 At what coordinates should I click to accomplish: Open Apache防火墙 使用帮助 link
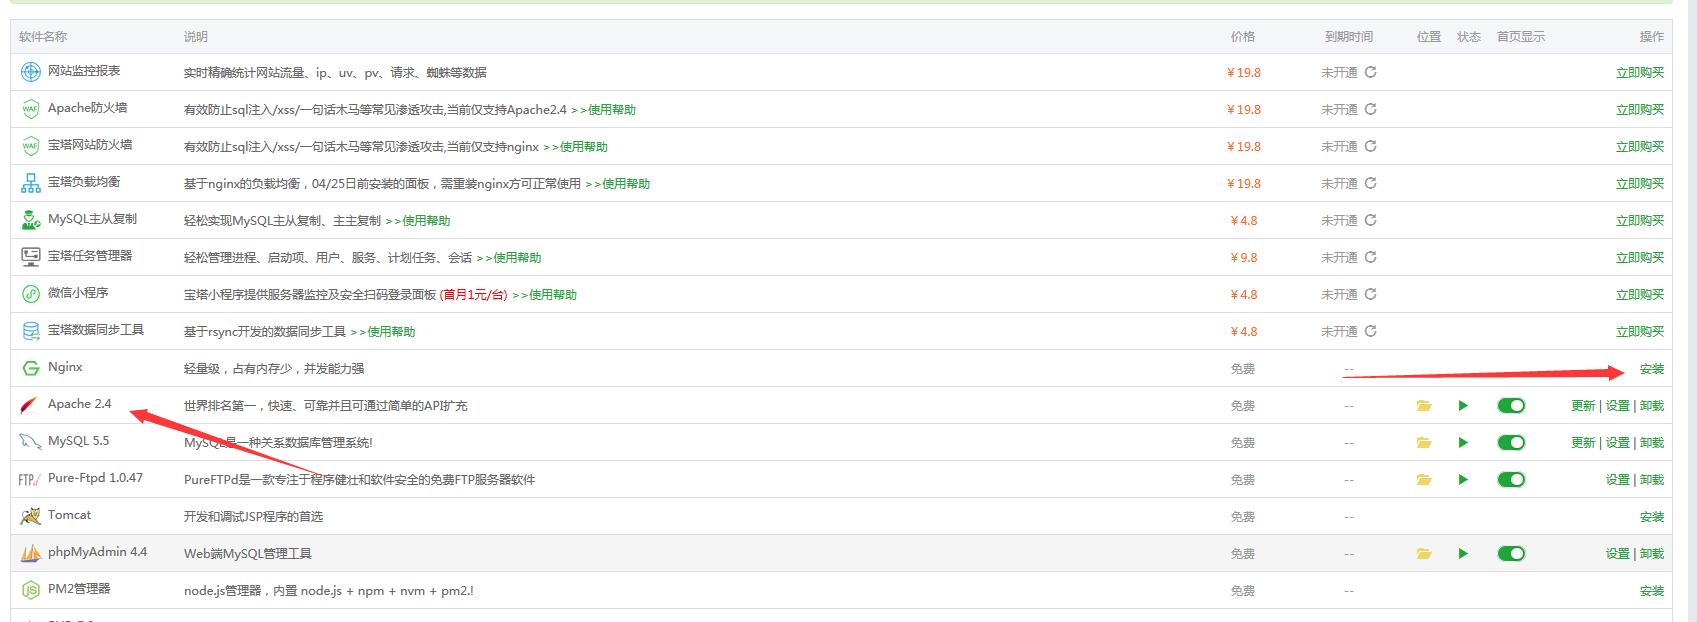click(603, 110)
